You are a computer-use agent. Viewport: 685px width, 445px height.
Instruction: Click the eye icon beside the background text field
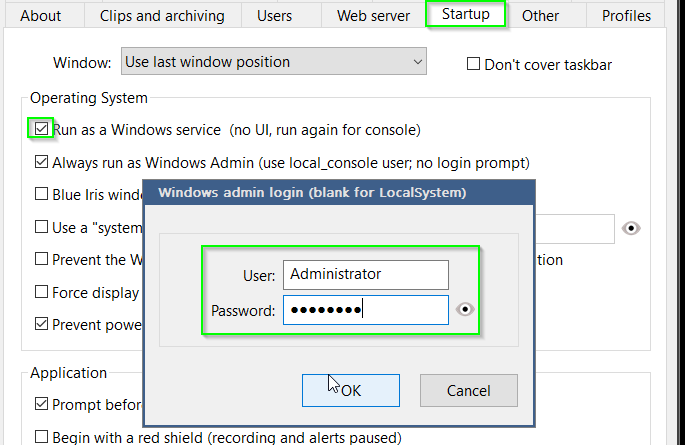[631, 228]
